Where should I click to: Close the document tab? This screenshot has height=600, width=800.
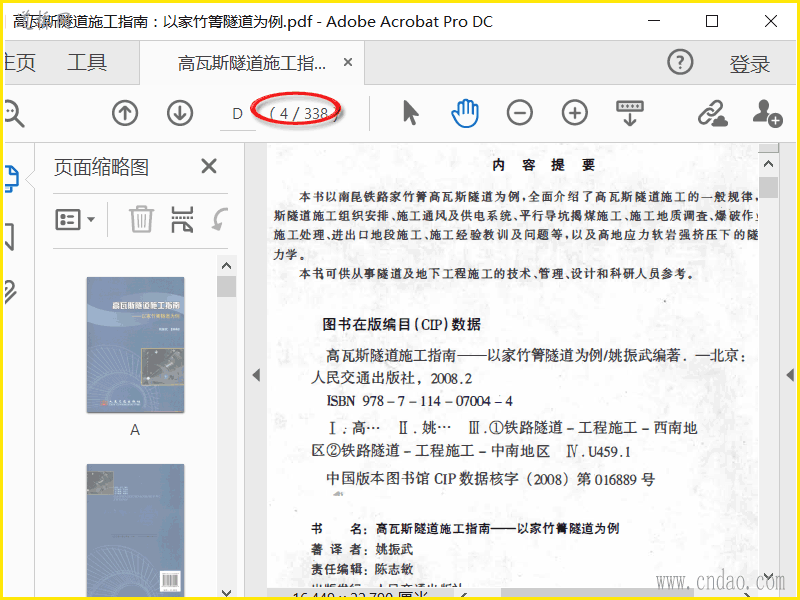(x=348, y=62)
